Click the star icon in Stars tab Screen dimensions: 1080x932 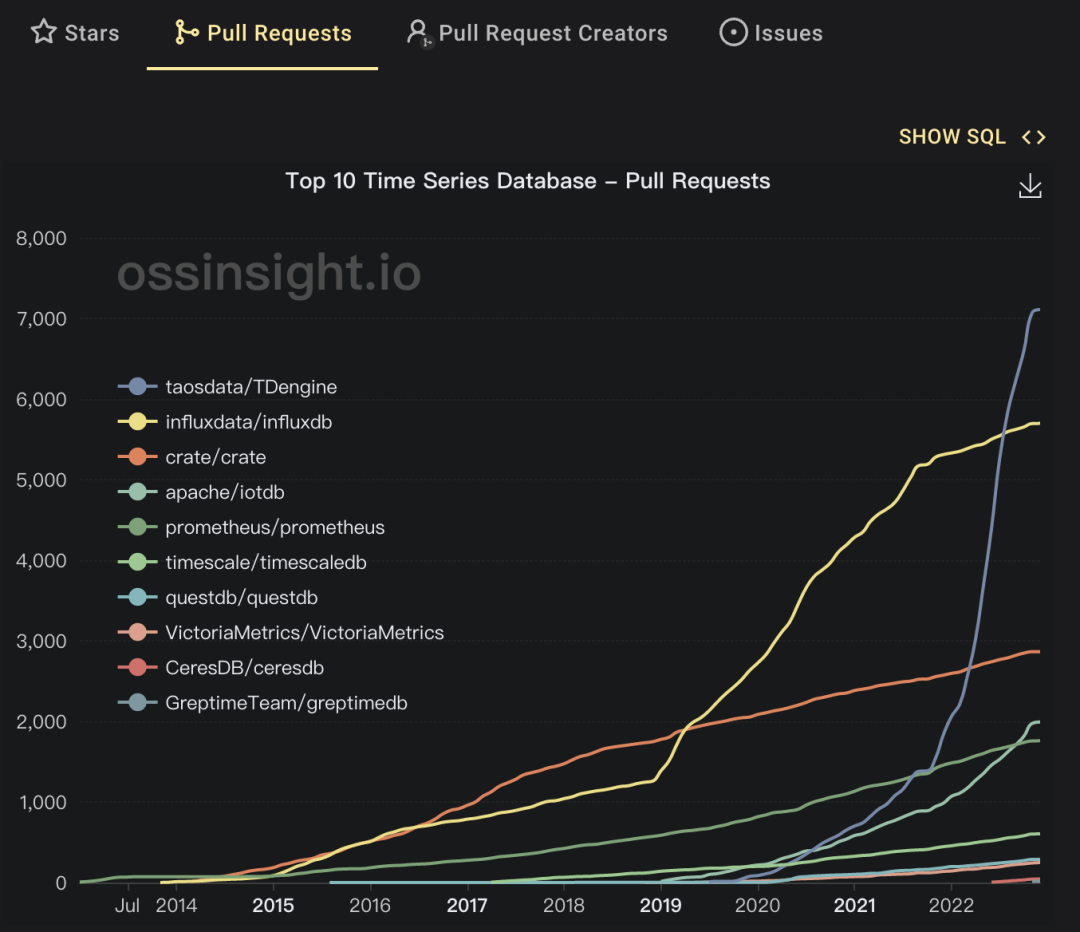[43, 32]
